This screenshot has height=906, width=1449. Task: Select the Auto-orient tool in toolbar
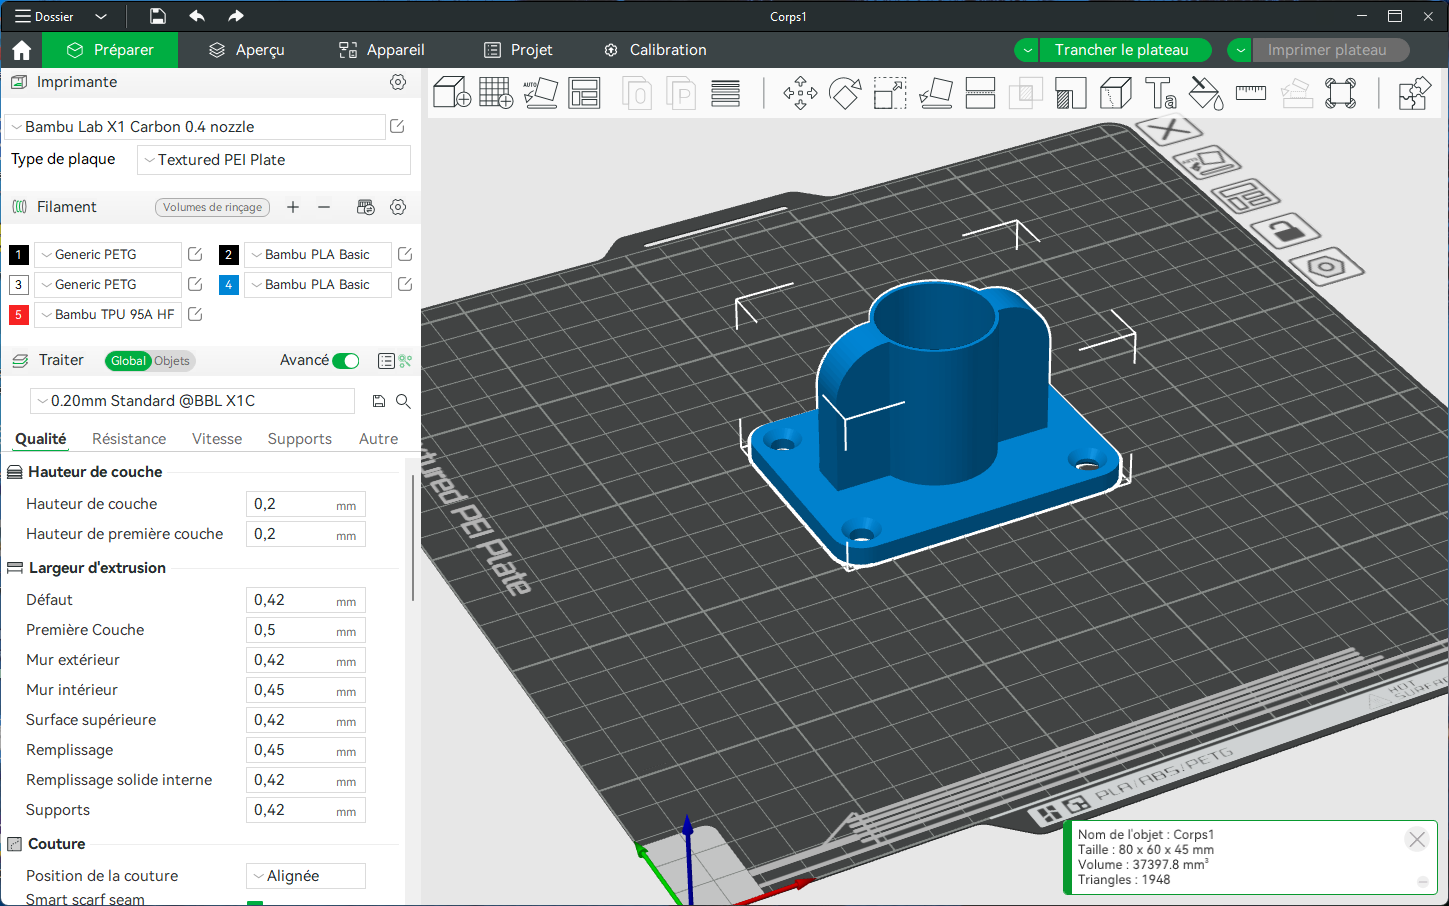tap(540, 93)
